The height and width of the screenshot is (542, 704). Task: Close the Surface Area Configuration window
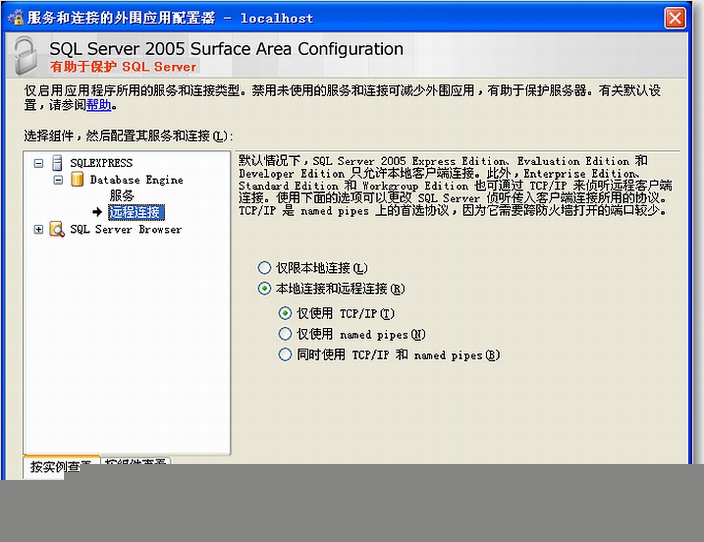pyautogui.click(x=675, y=18)
